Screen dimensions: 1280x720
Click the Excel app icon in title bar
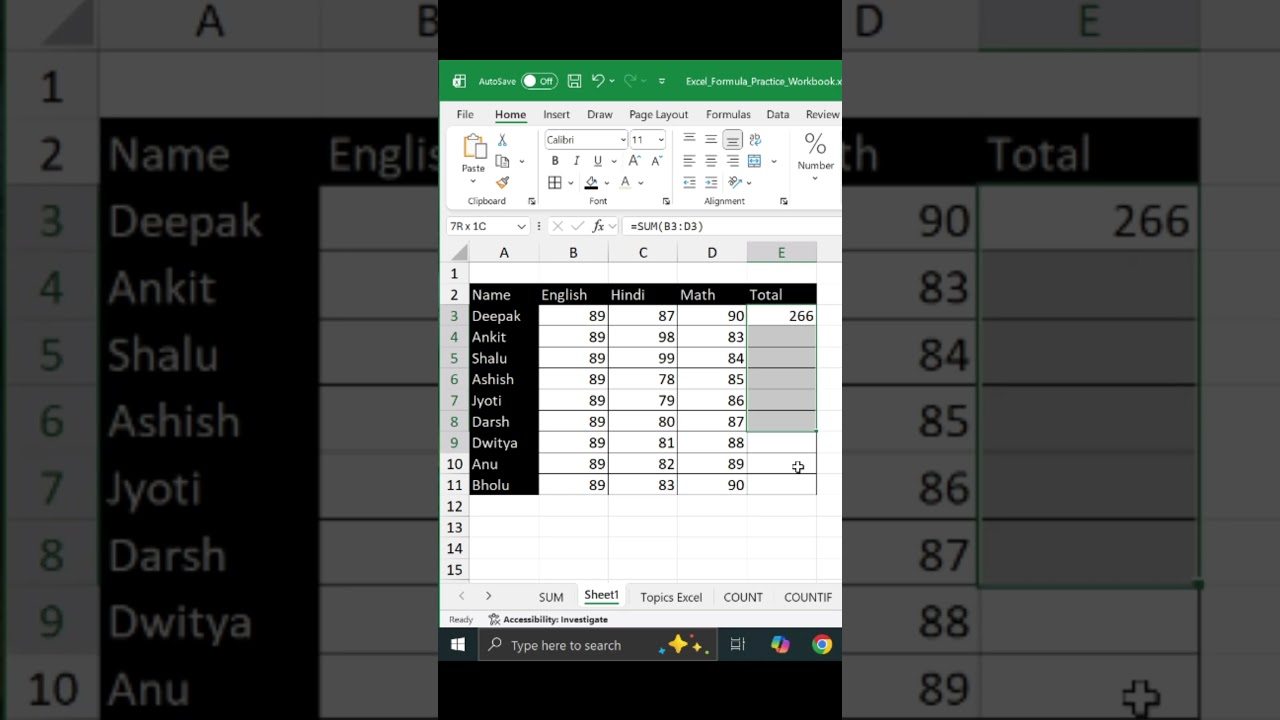click(x=459, y=81)
